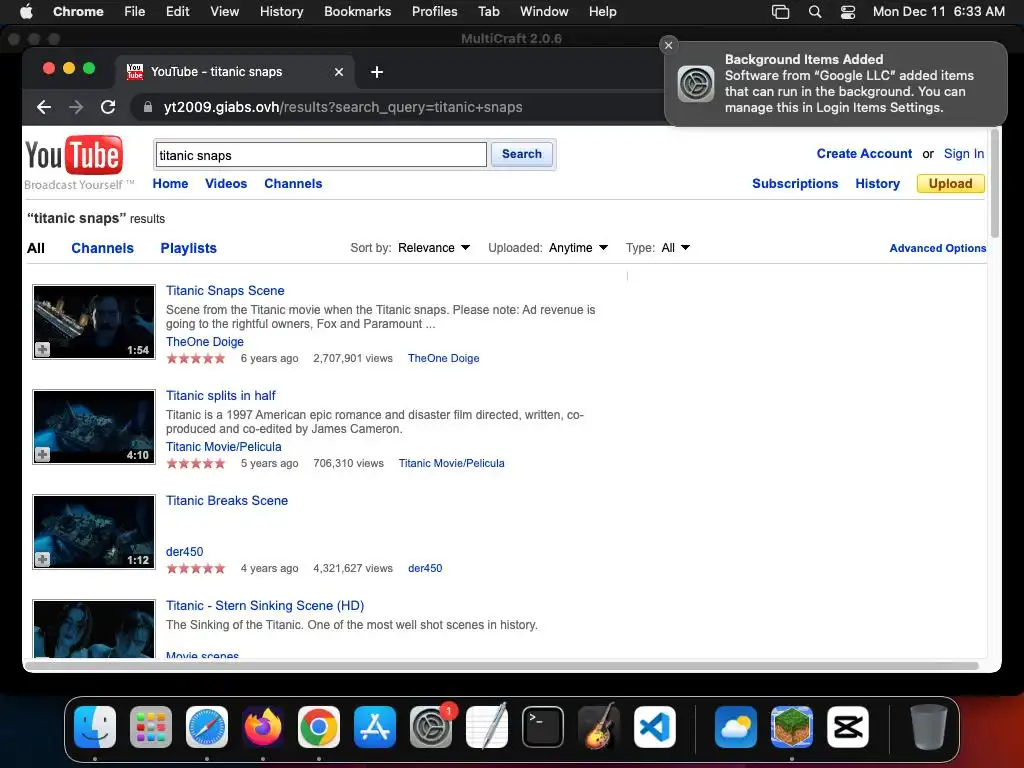Click the YouTube logo
Screen dimensions: 1024x768
74,155
